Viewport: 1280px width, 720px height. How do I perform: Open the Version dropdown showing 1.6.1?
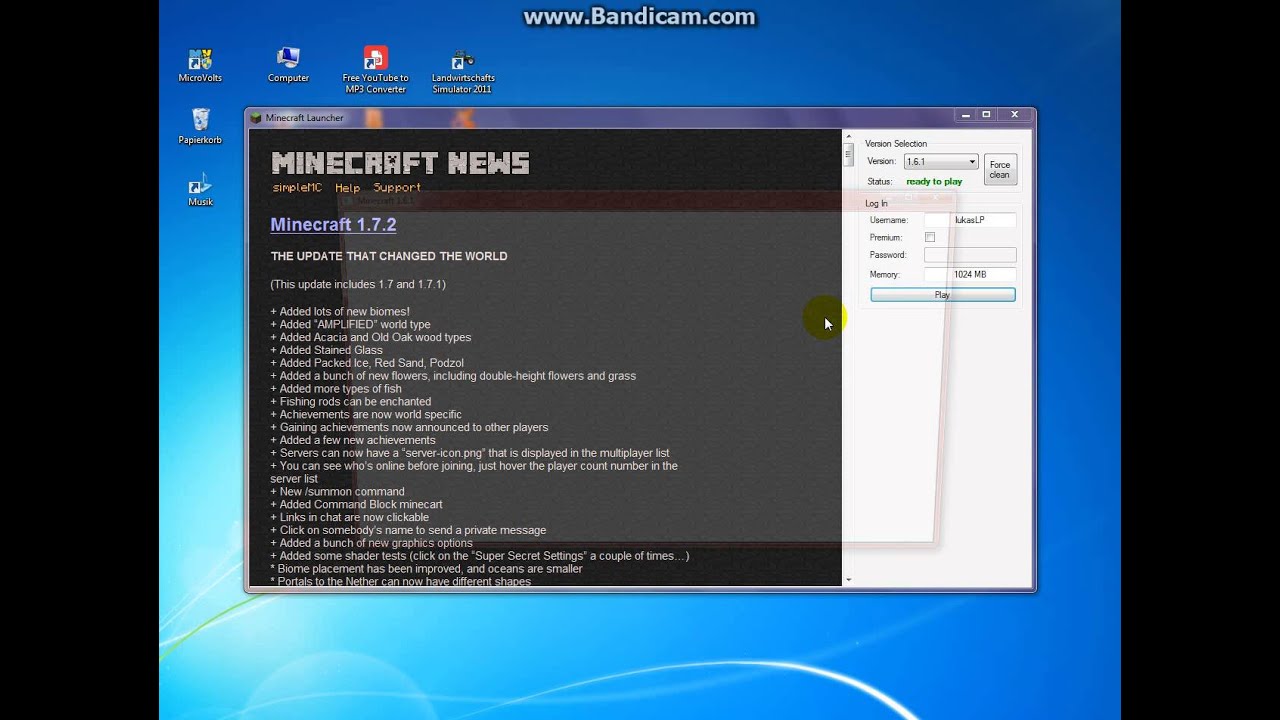point(941,161)
